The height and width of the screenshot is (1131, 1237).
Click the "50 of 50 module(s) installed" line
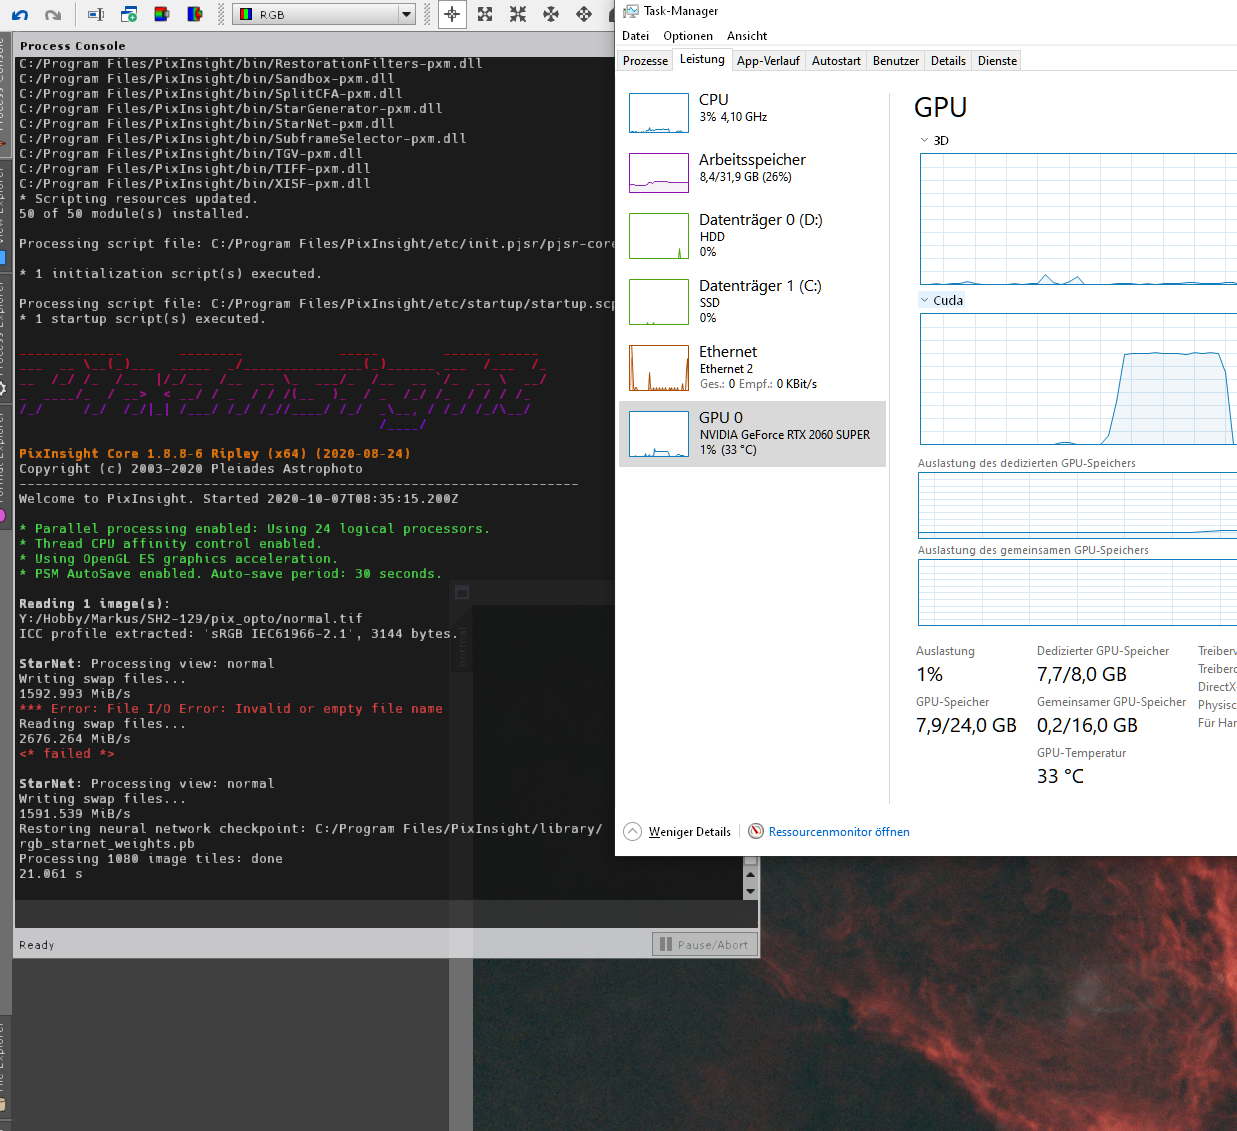[135, 214]
